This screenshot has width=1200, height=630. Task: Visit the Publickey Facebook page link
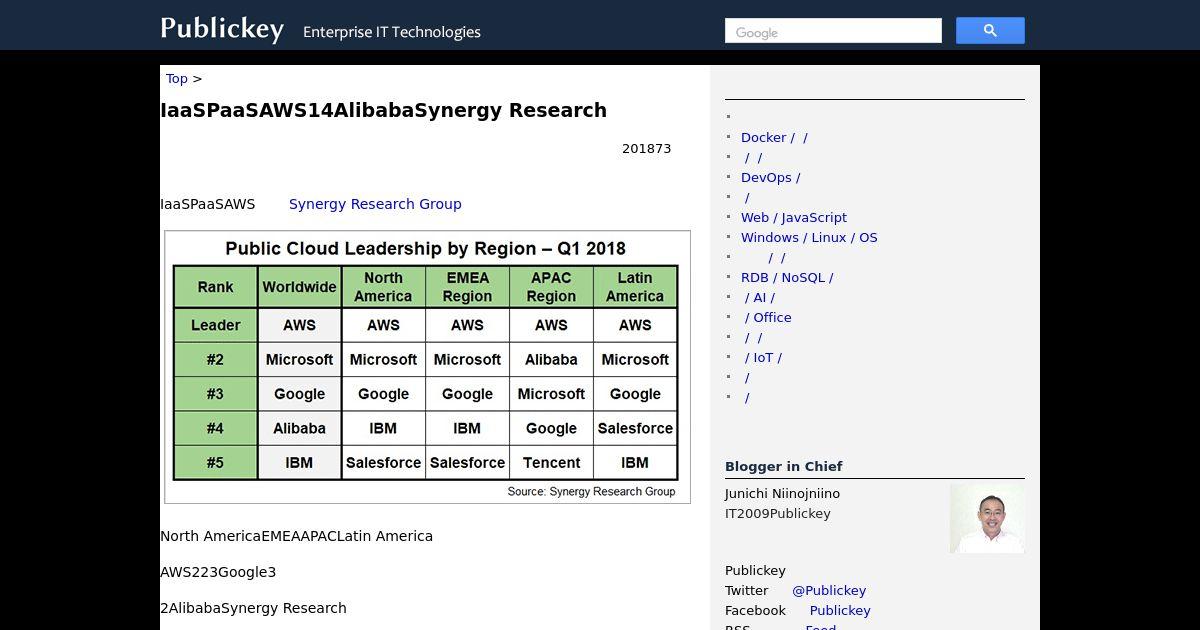(x=840, y=610)
